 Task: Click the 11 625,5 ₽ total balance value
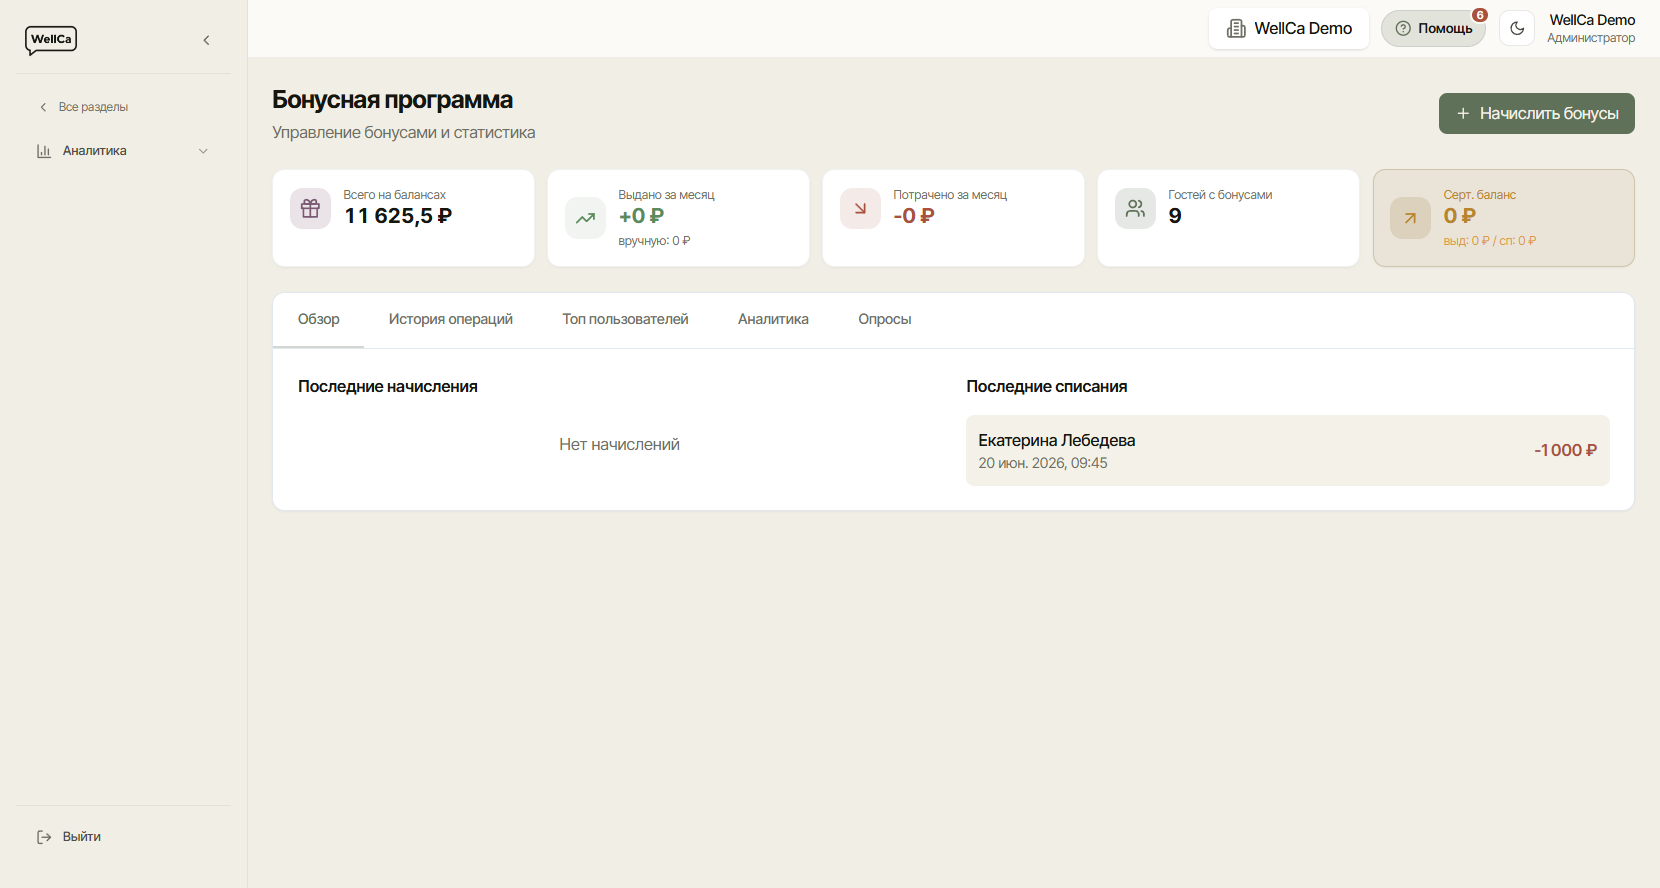[398, 216]
